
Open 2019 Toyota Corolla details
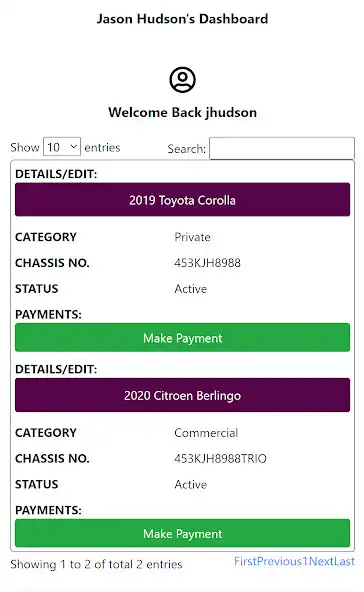coord(182,200)
